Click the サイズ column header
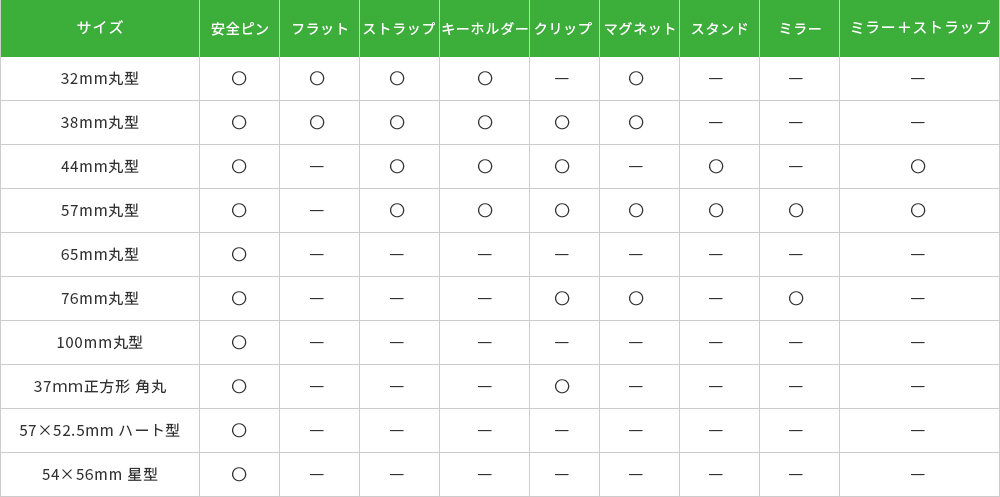This screenshot has height=497, width=1000. [100, 28]
